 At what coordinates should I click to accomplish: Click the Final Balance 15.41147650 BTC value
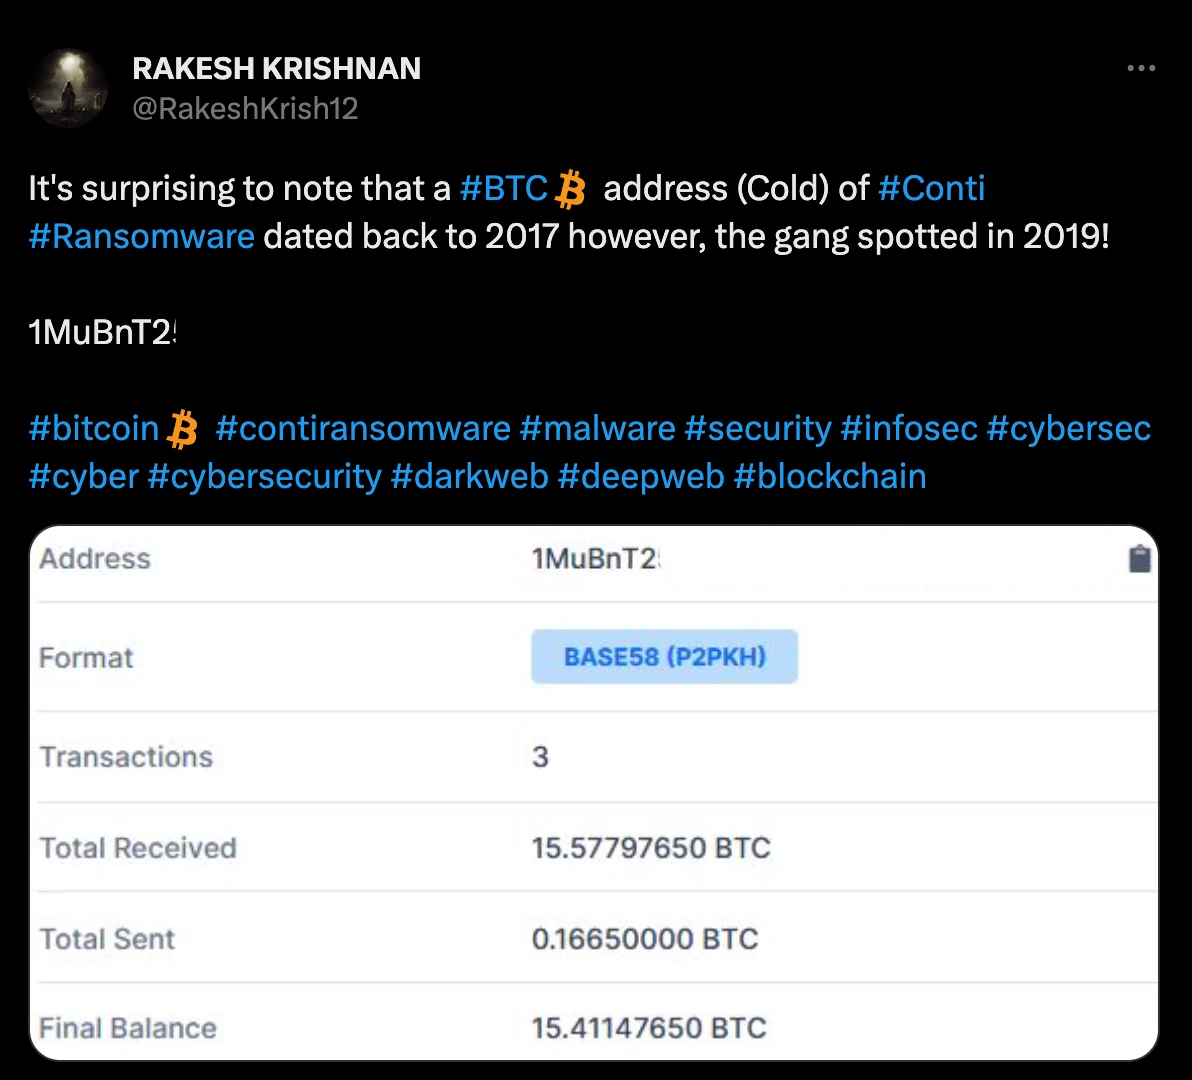[648, 1028]
